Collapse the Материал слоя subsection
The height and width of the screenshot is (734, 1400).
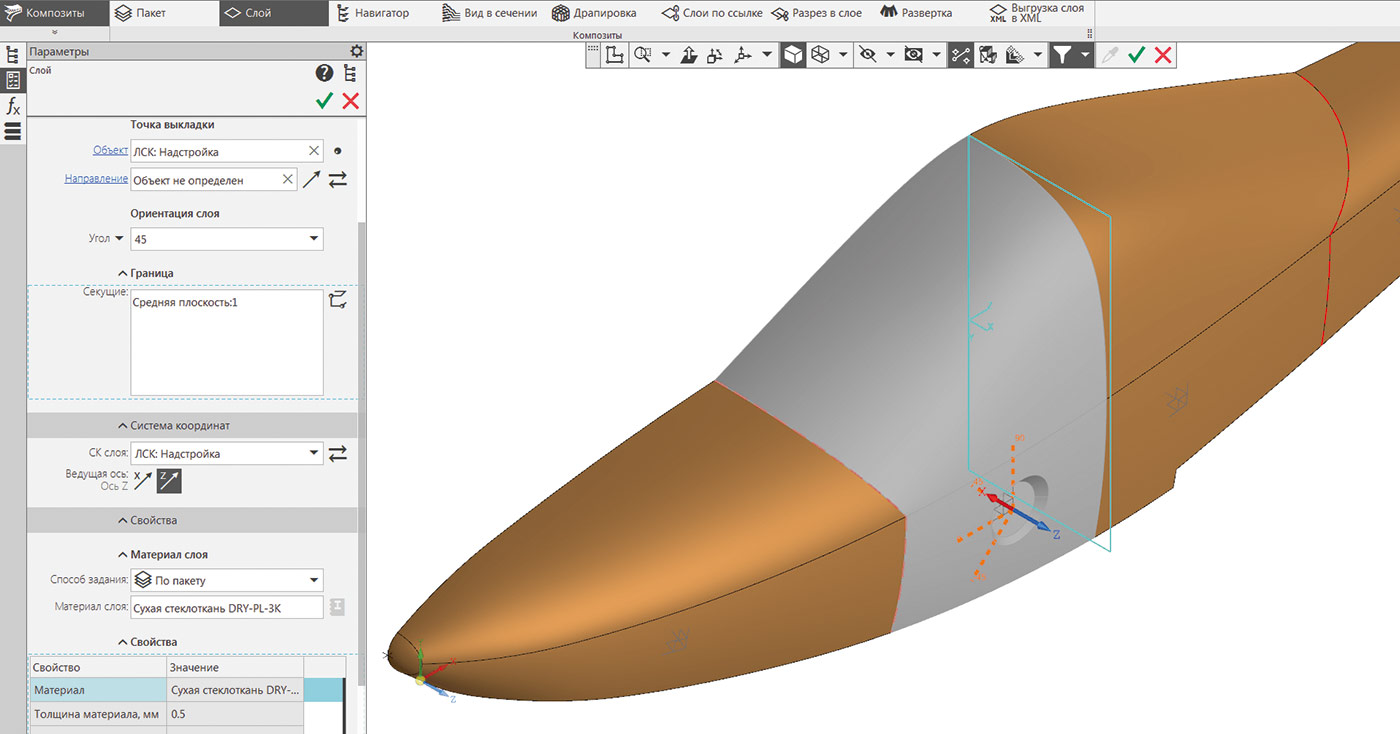coord(163,554)
